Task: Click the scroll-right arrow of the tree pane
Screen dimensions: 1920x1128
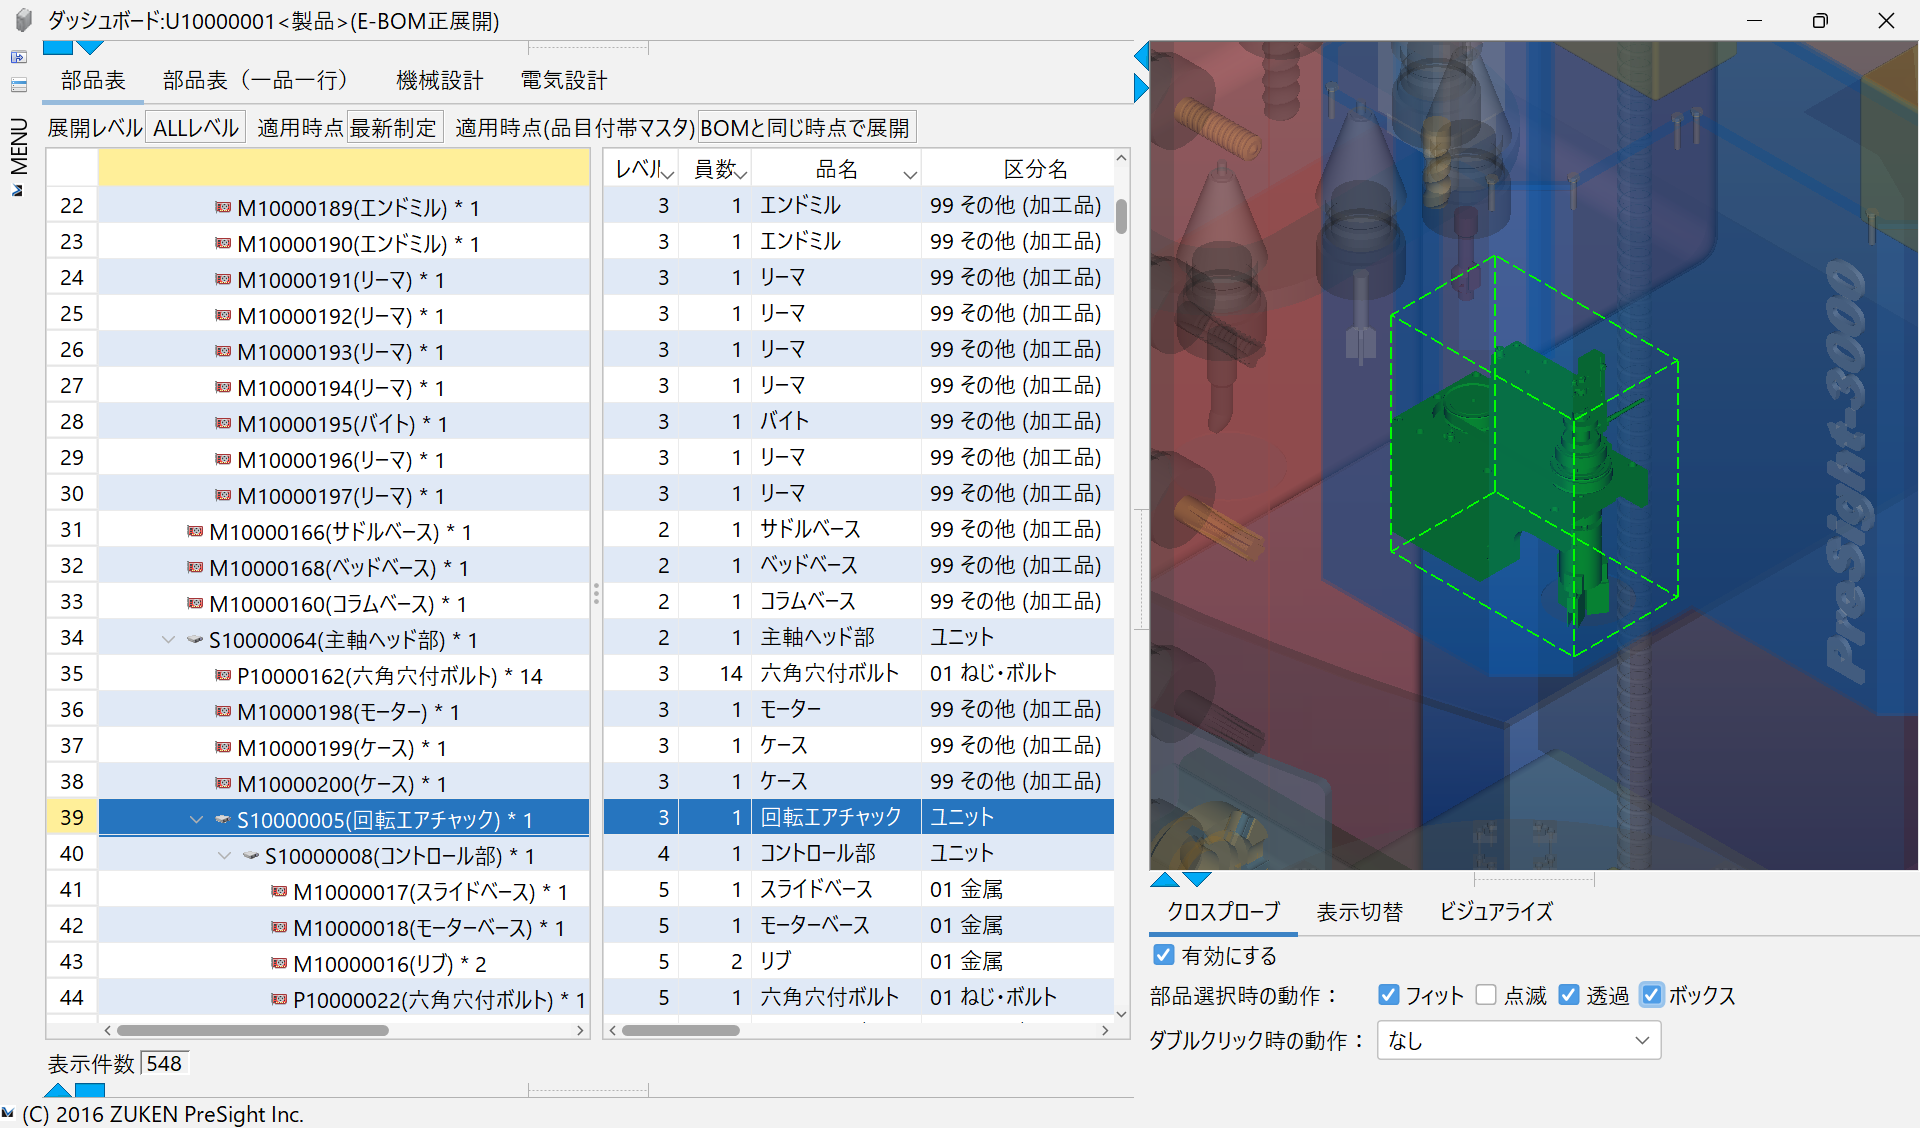Action: tap(580, 1030)
